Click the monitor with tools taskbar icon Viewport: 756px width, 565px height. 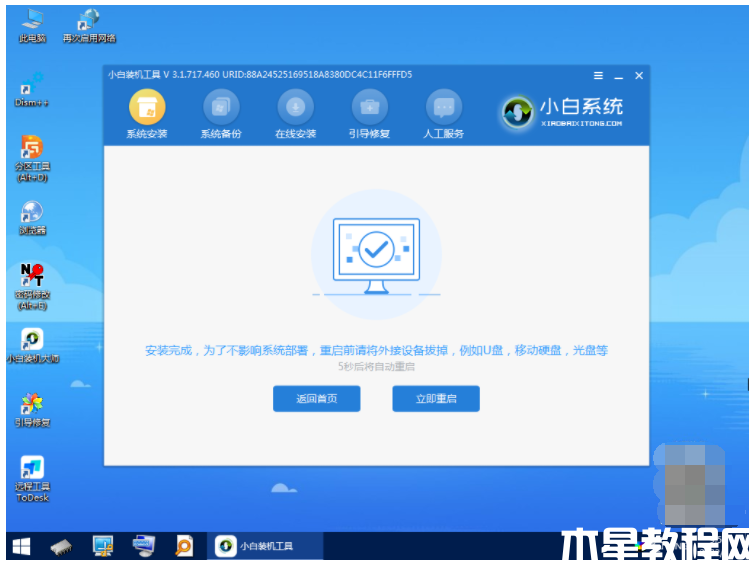(103, 546)
